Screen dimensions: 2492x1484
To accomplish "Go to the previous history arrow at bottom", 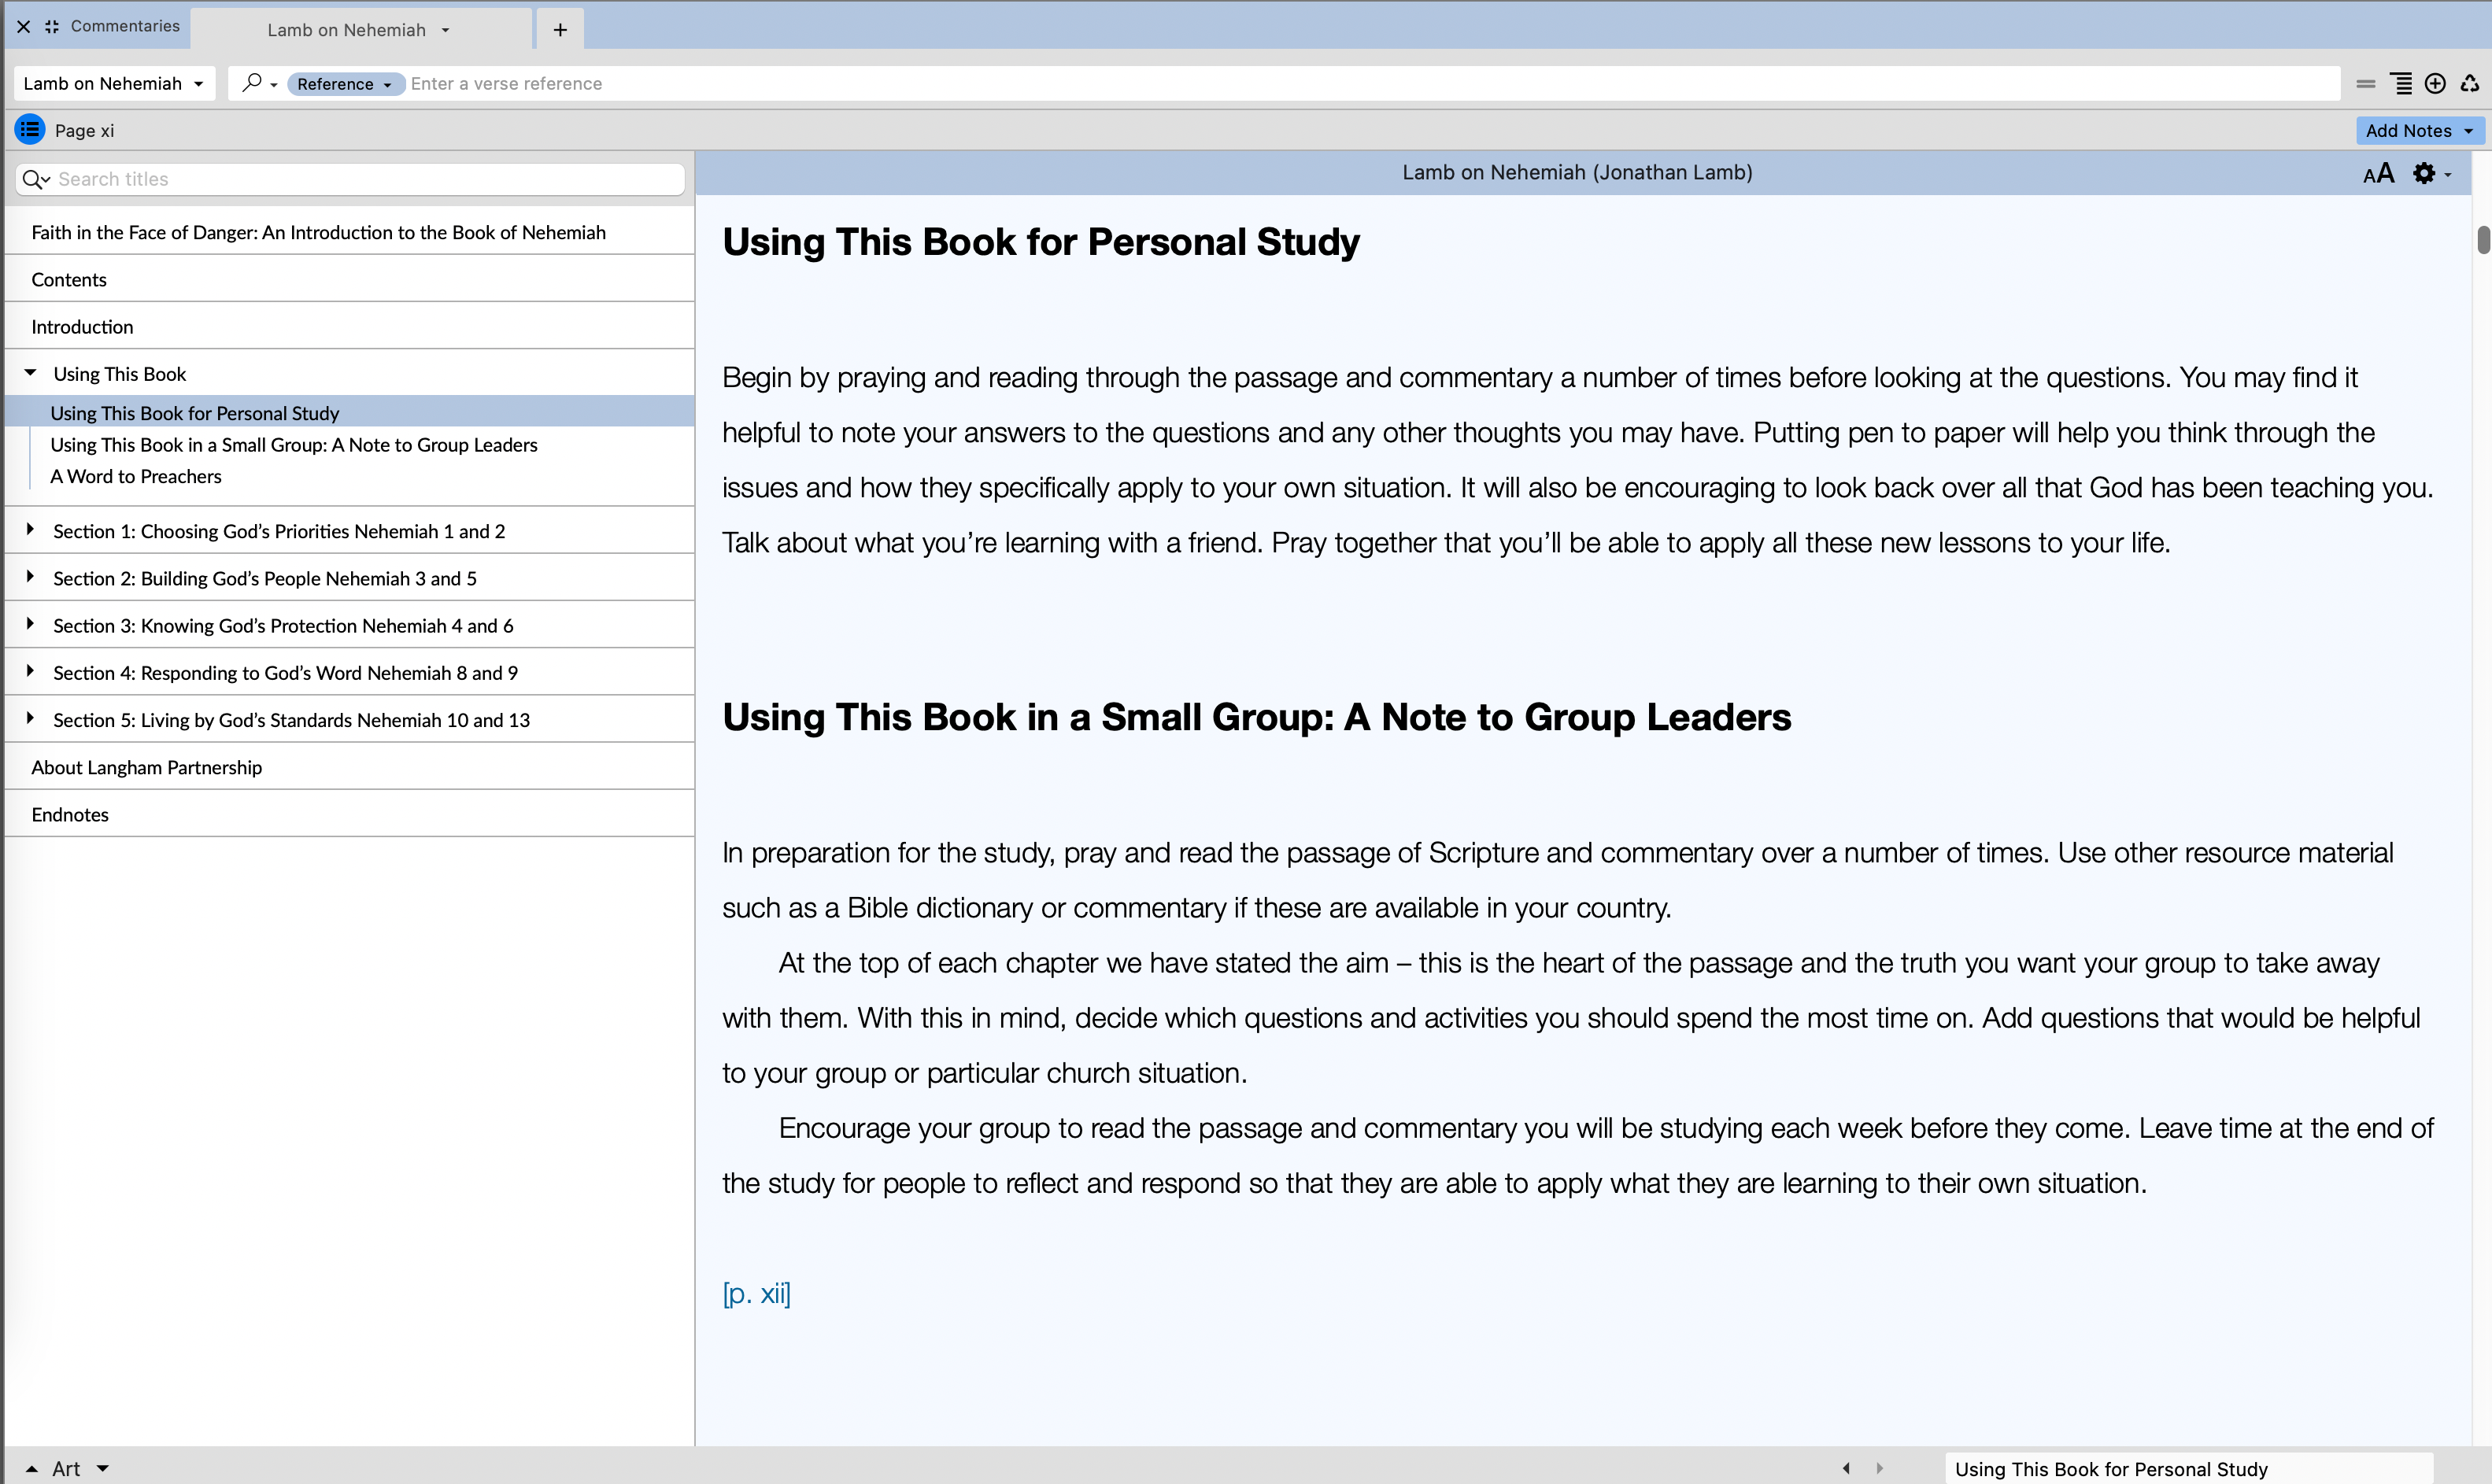I will coord(1846,1468).
